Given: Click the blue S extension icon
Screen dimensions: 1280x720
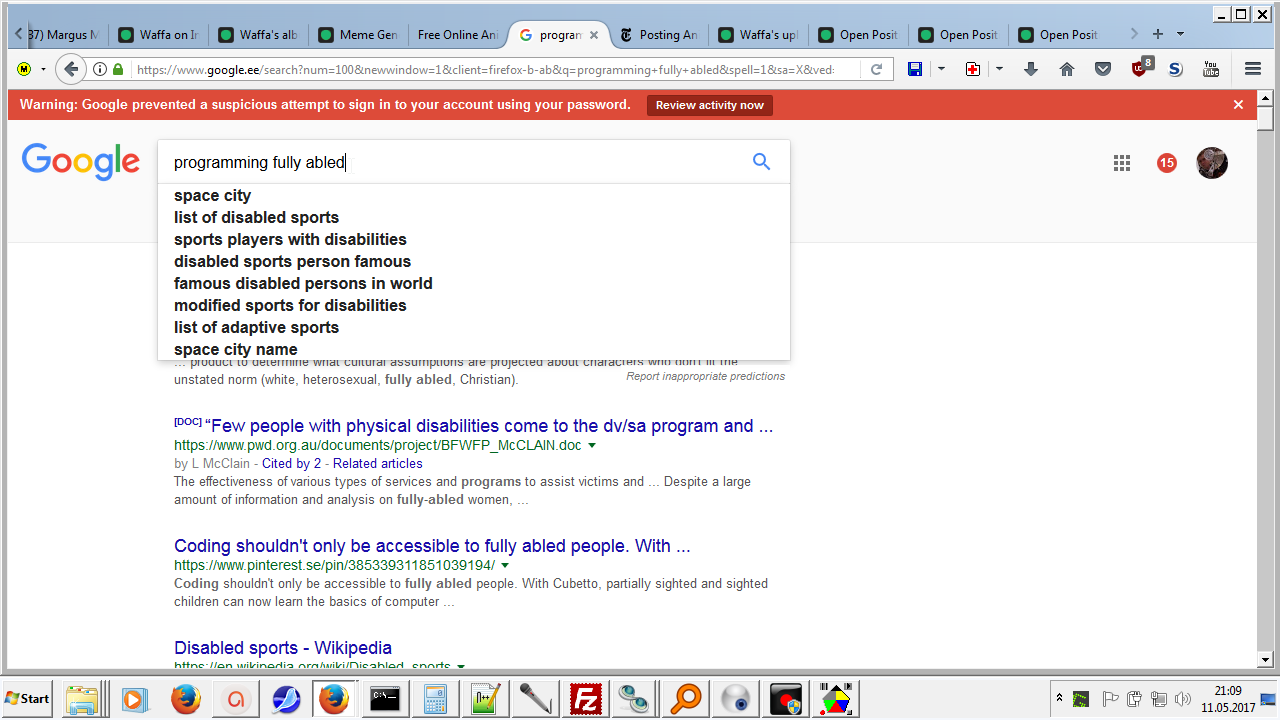Looking at the screenshot, I should click(1175, 69).
